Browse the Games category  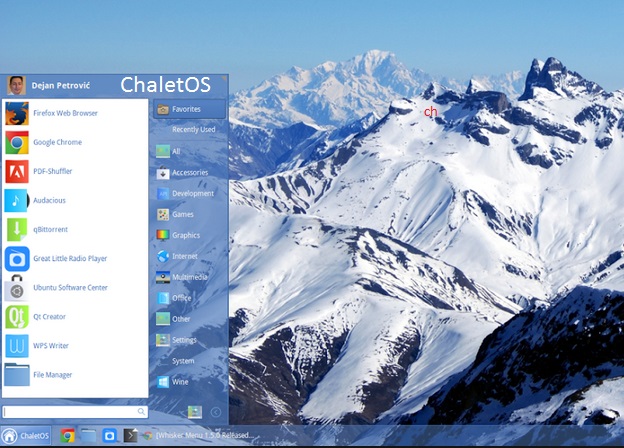point(189,214)
